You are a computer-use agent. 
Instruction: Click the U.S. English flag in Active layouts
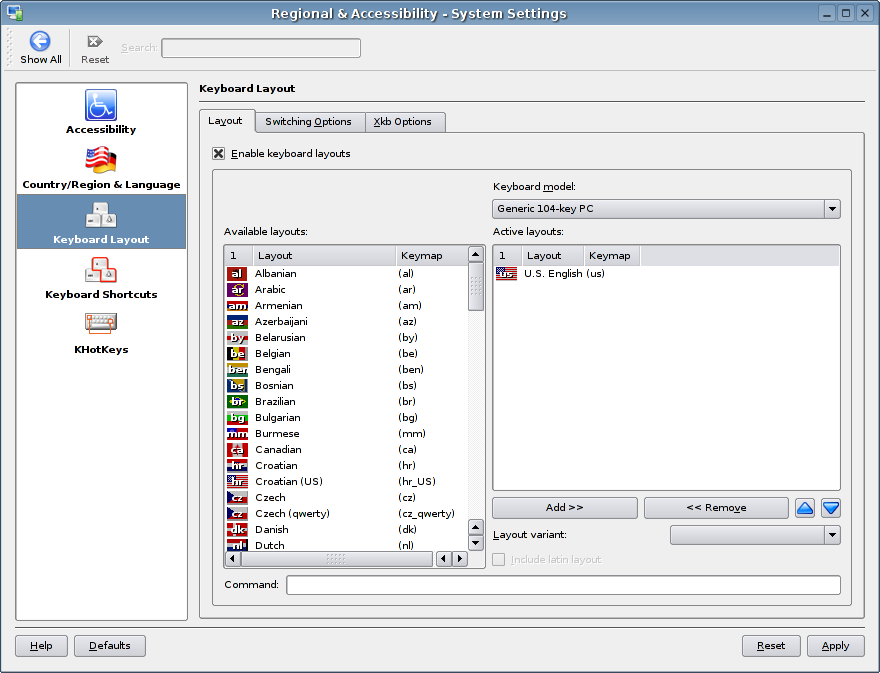506,273
